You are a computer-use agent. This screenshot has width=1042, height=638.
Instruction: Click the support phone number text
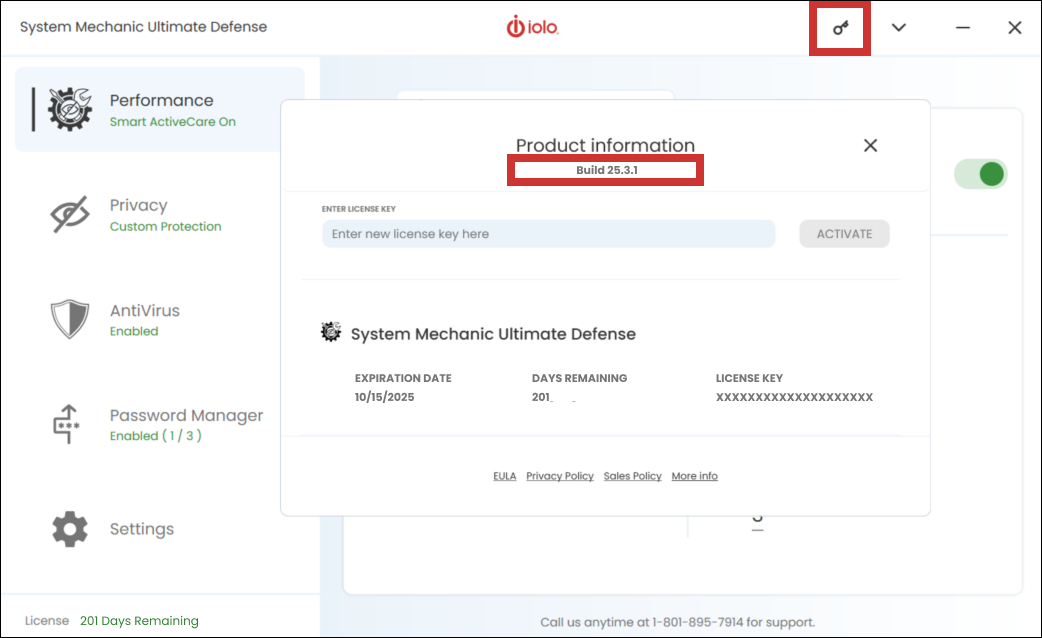[697, 622]
